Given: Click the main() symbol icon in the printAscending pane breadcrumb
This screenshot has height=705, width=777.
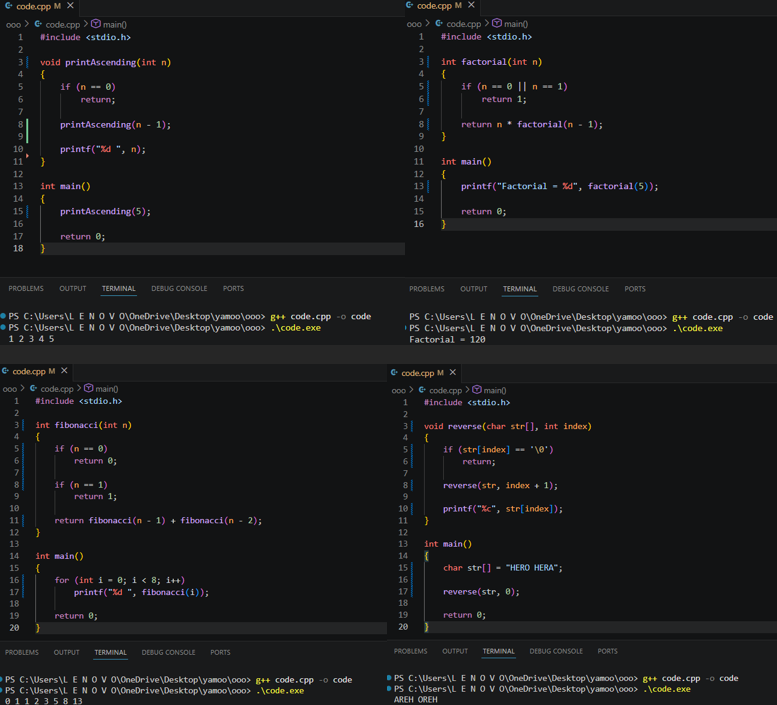Looking at the screenshot, I should [96, 24].
